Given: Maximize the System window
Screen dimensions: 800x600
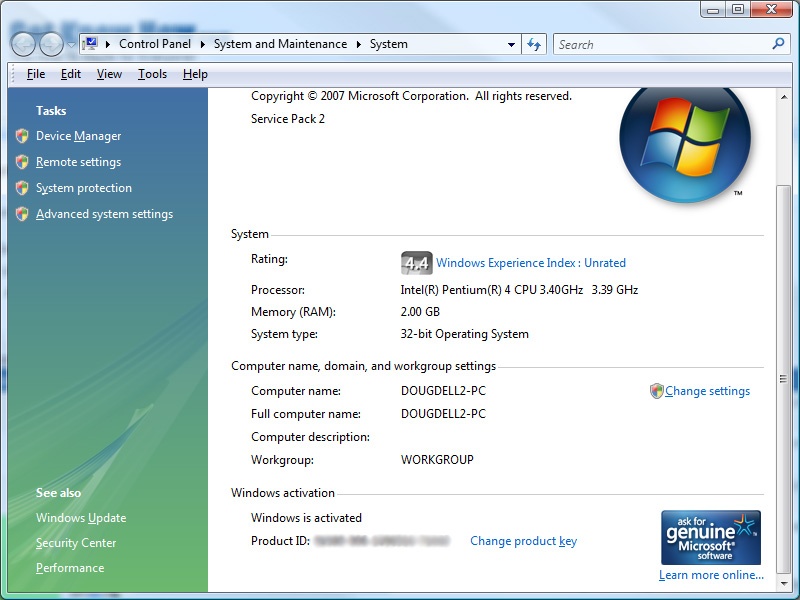Looking at the screenshot, I should point(738,9).
